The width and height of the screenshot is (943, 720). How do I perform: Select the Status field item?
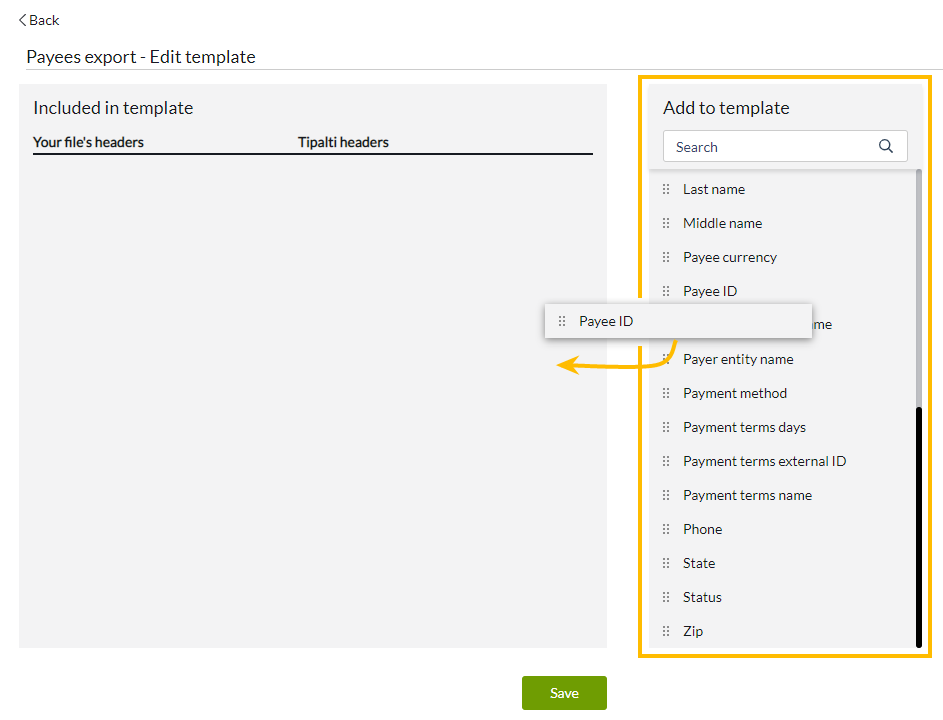coord(702,597)
